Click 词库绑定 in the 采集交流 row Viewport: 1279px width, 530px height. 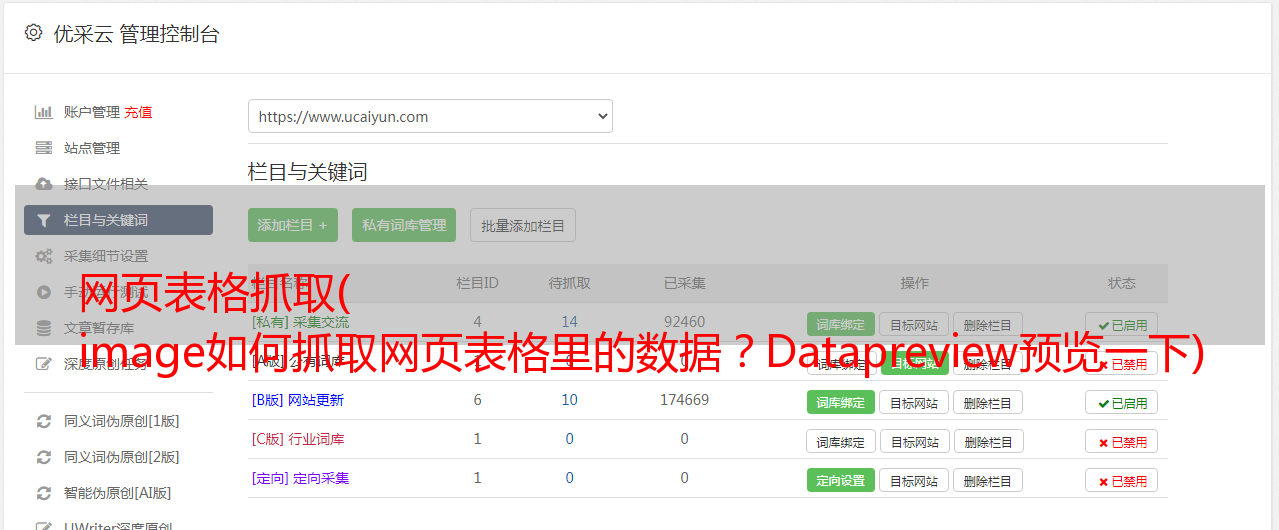(x=841, y=324)
